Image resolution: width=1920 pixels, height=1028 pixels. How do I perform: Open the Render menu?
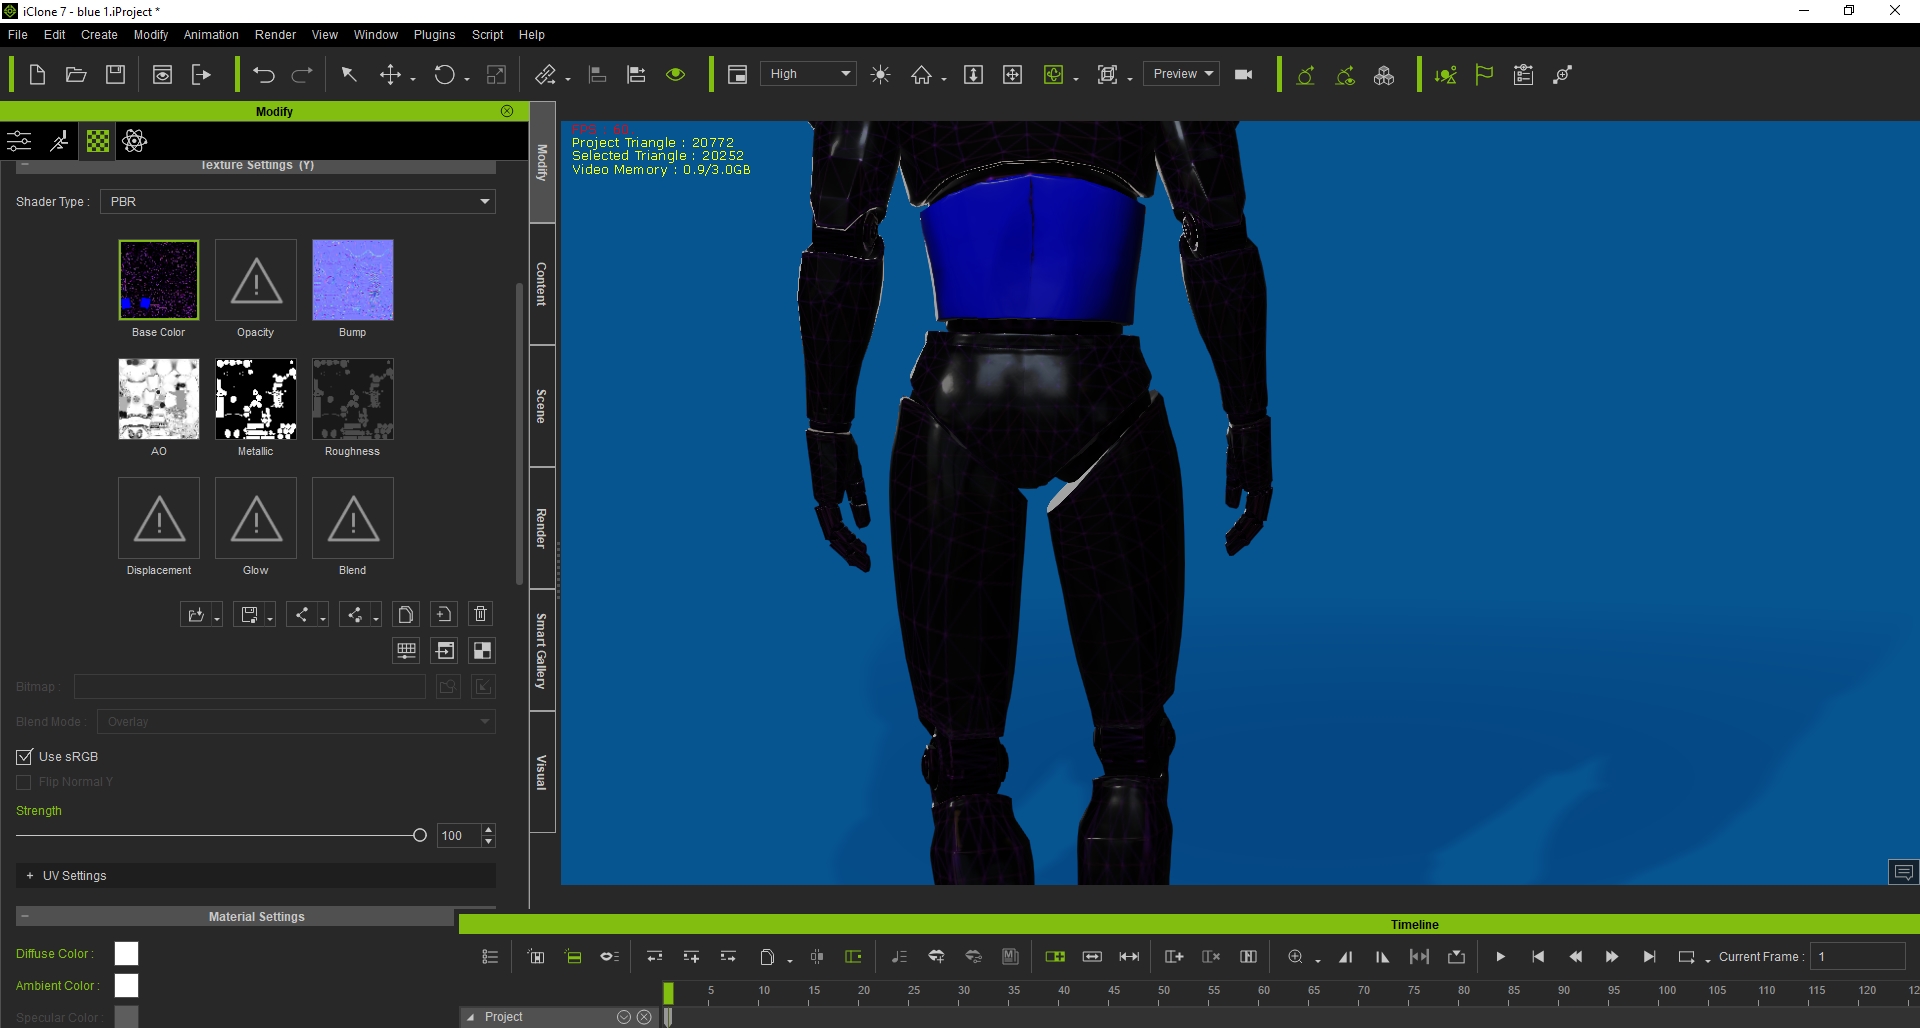(275, 35)
